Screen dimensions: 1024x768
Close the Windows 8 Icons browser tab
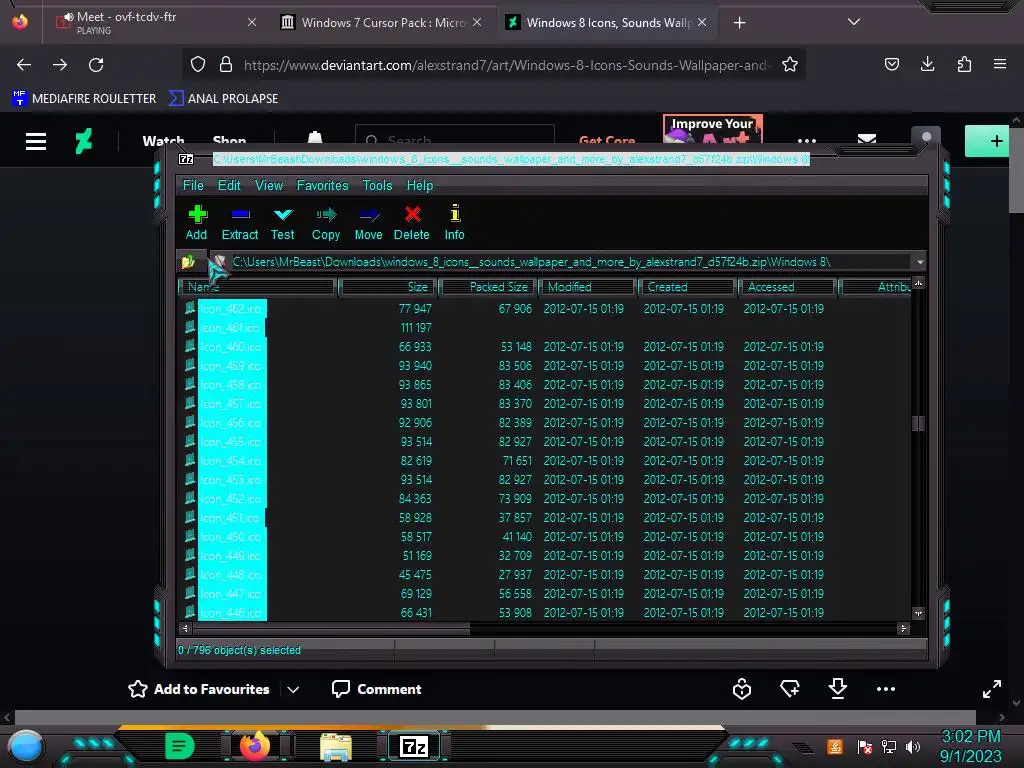[x=702, y=22]
